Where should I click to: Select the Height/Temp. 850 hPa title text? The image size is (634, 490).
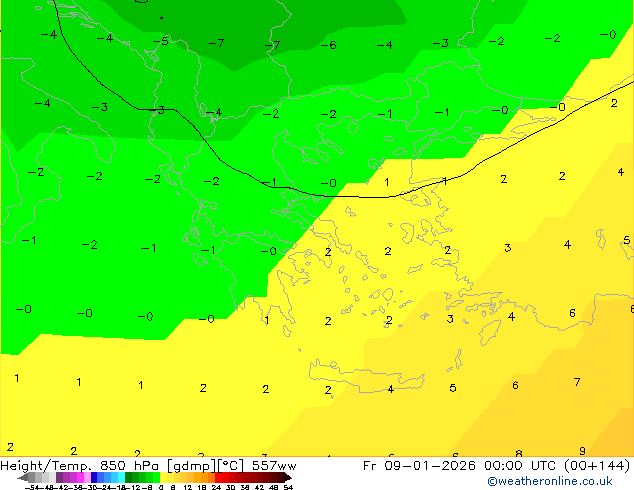pyautogui.click(x=79, y=466)
